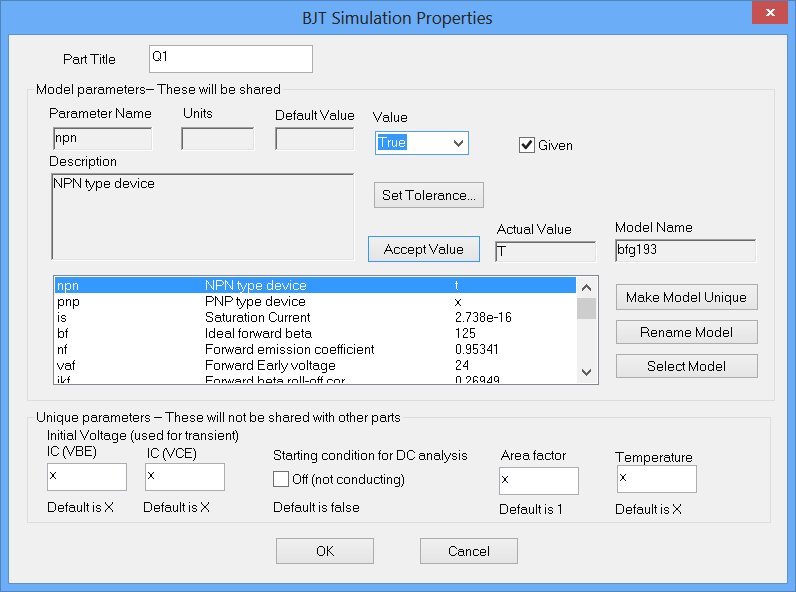Click the Rename Model button

pos(686,332)
